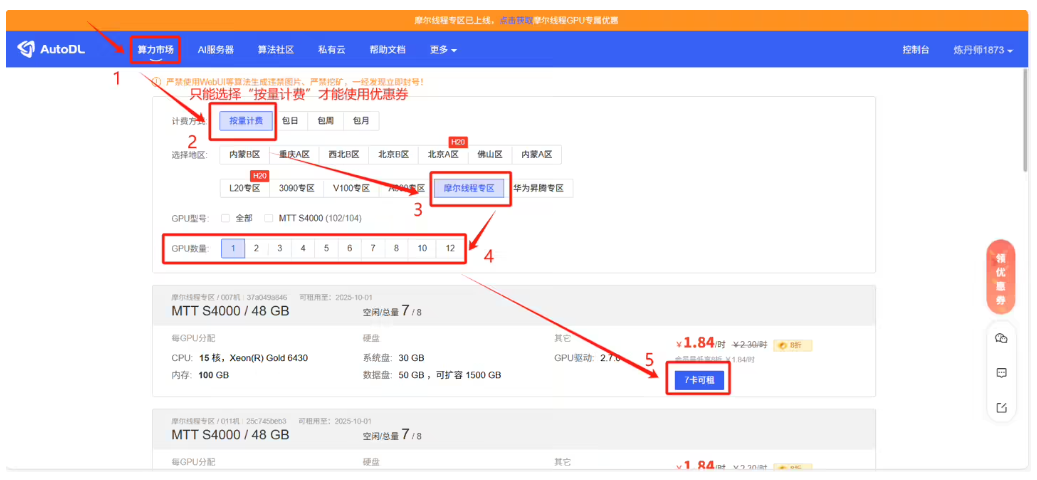Click the AutoDL logo in the header
The image size is (1037, 480).
[x=51, y=50]
